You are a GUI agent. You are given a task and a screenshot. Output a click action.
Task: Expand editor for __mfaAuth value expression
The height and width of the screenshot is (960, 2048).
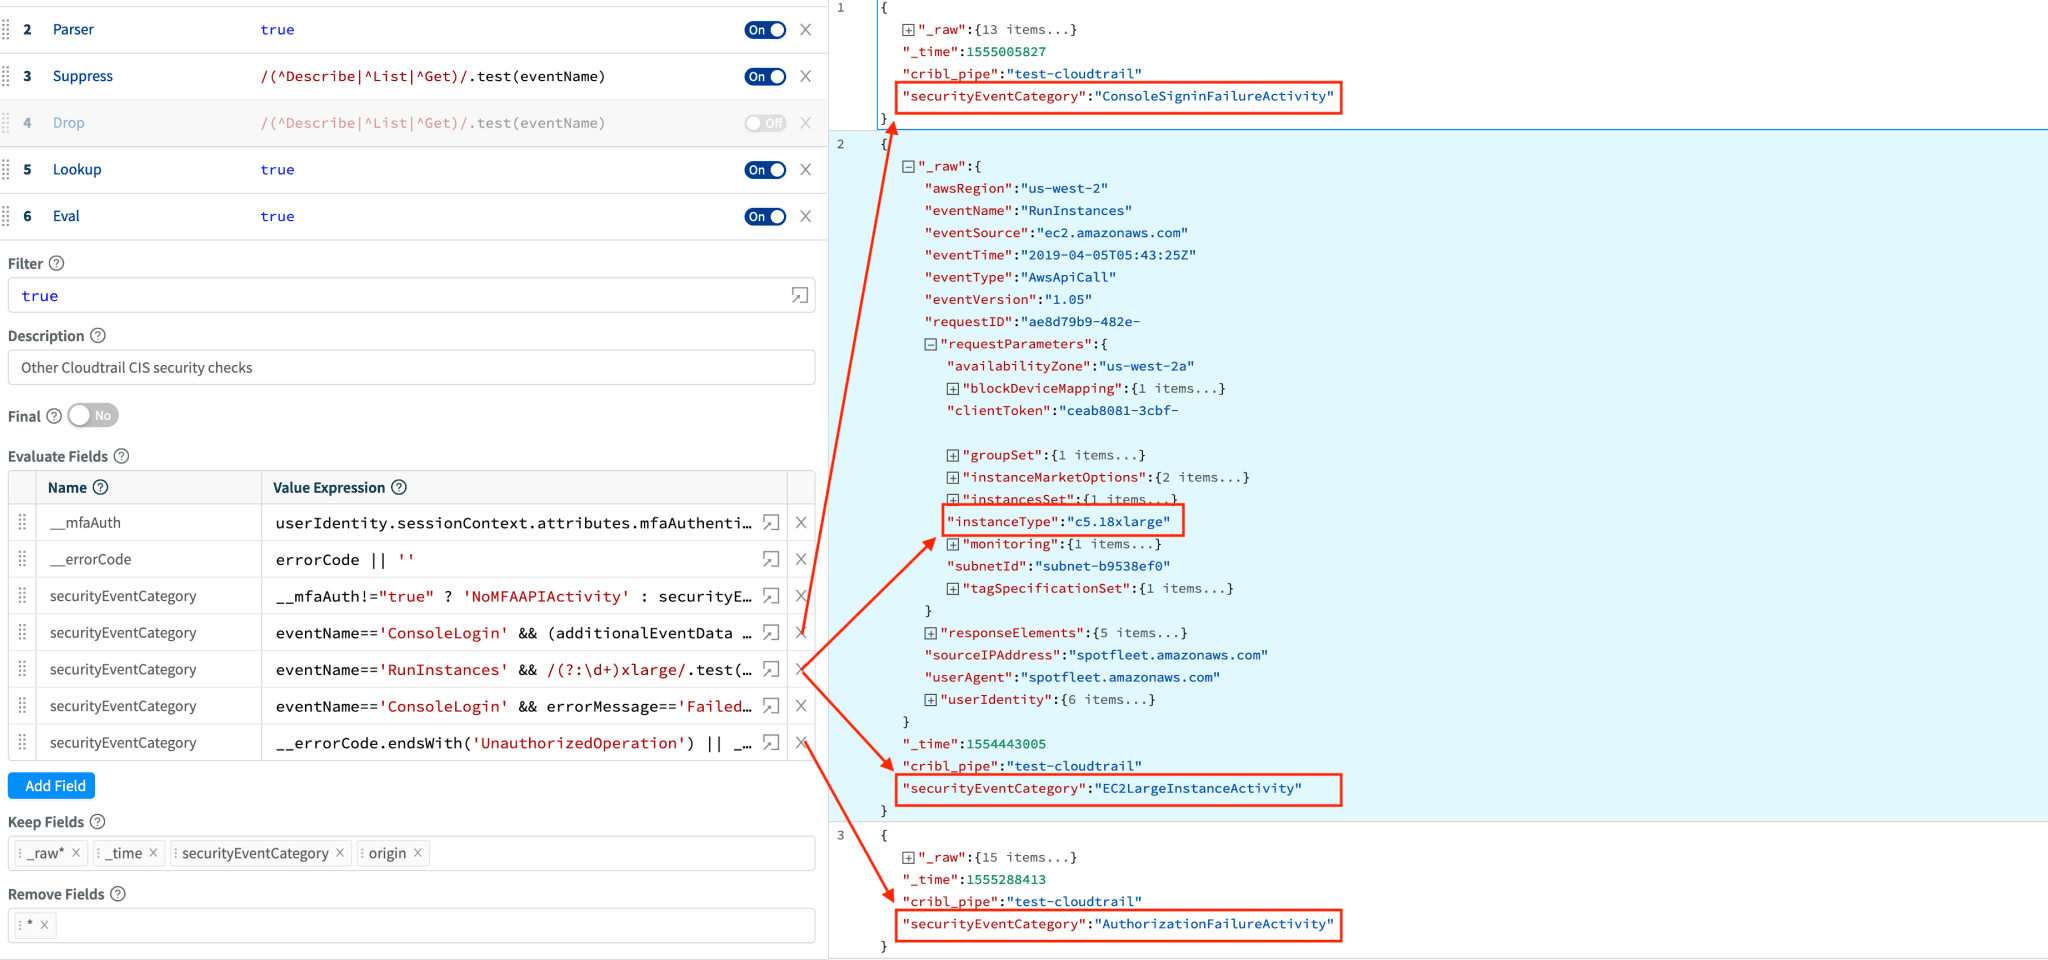click(771, 522)
